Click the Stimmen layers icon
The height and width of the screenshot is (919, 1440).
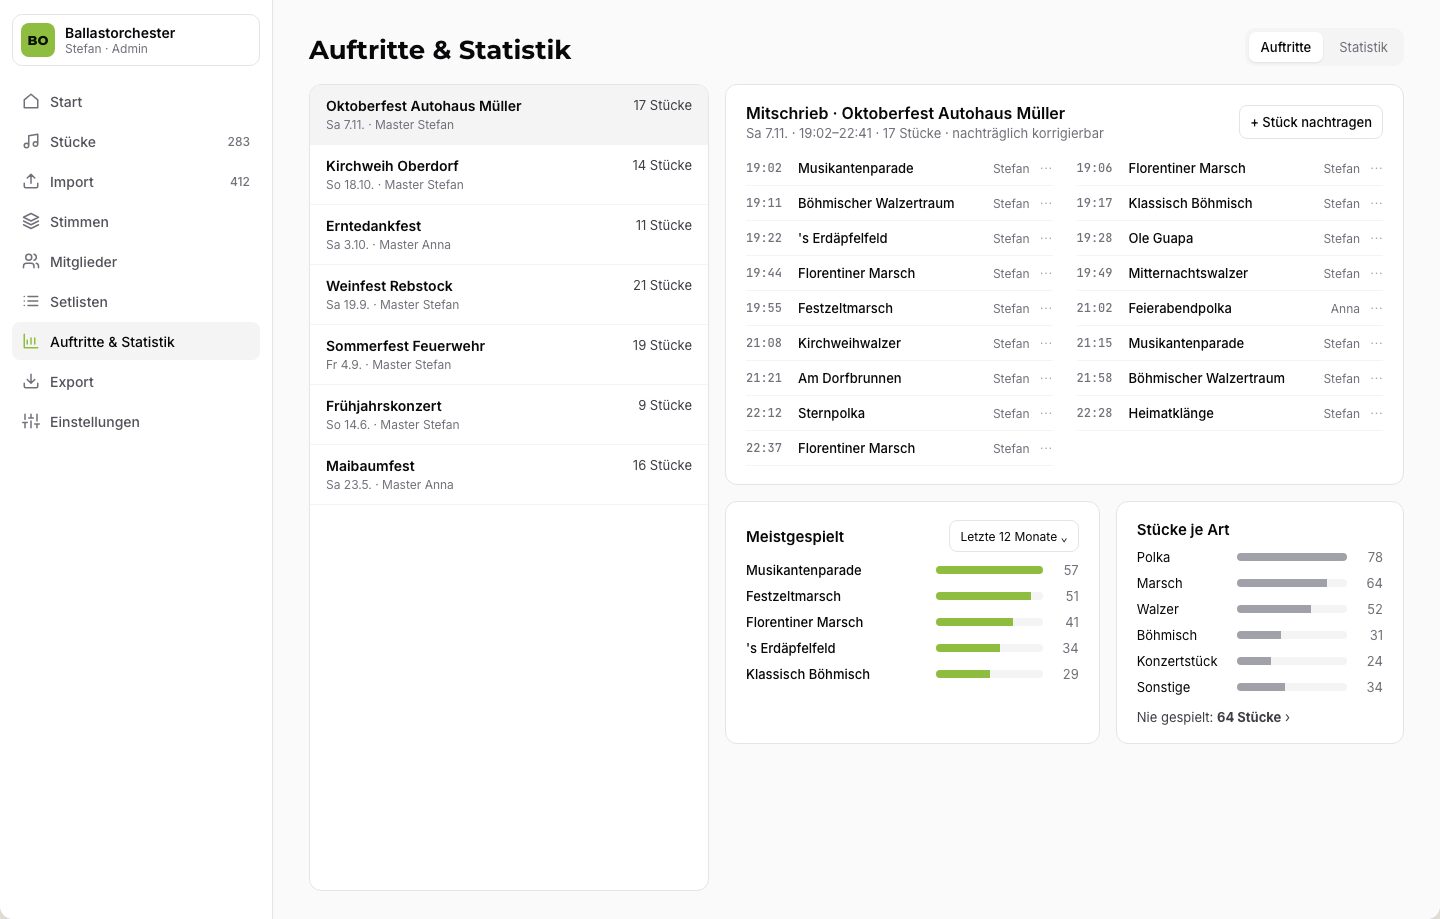pyautogui.click(x=31, y=221)
